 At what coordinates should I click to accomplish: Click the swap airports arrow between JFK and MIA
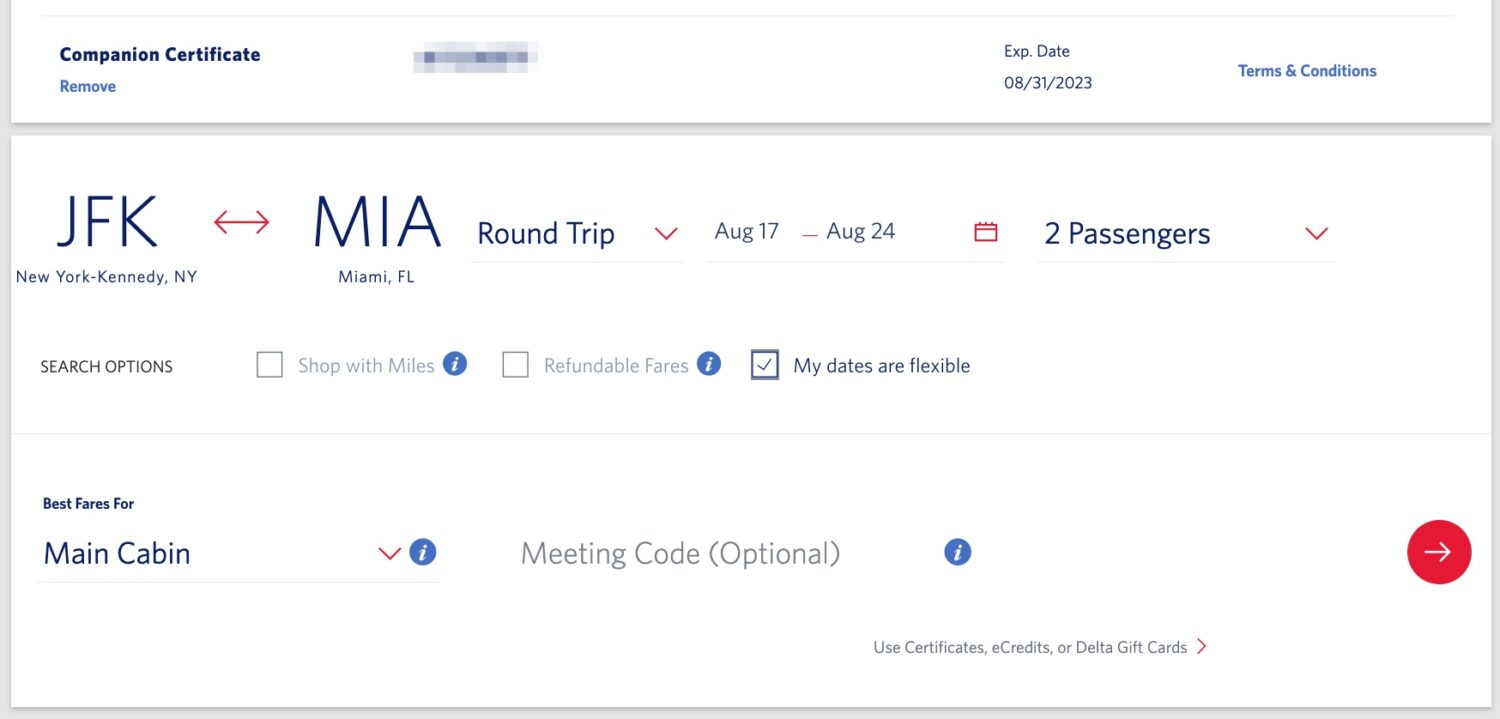pos(240,222)
